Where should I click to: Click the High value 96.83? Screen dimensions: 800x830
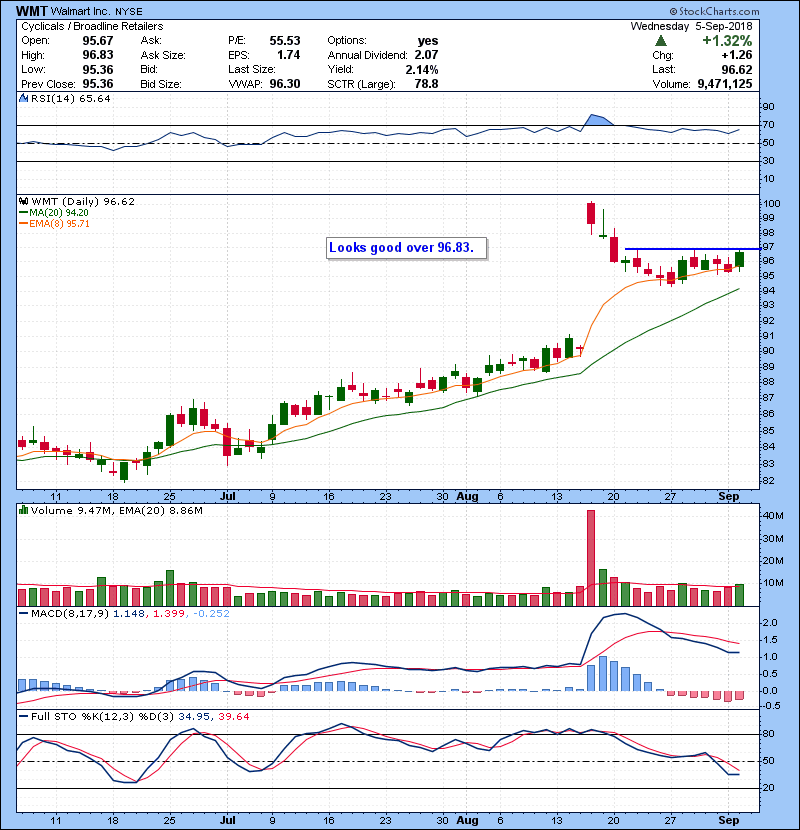click(x=97, y=55)
